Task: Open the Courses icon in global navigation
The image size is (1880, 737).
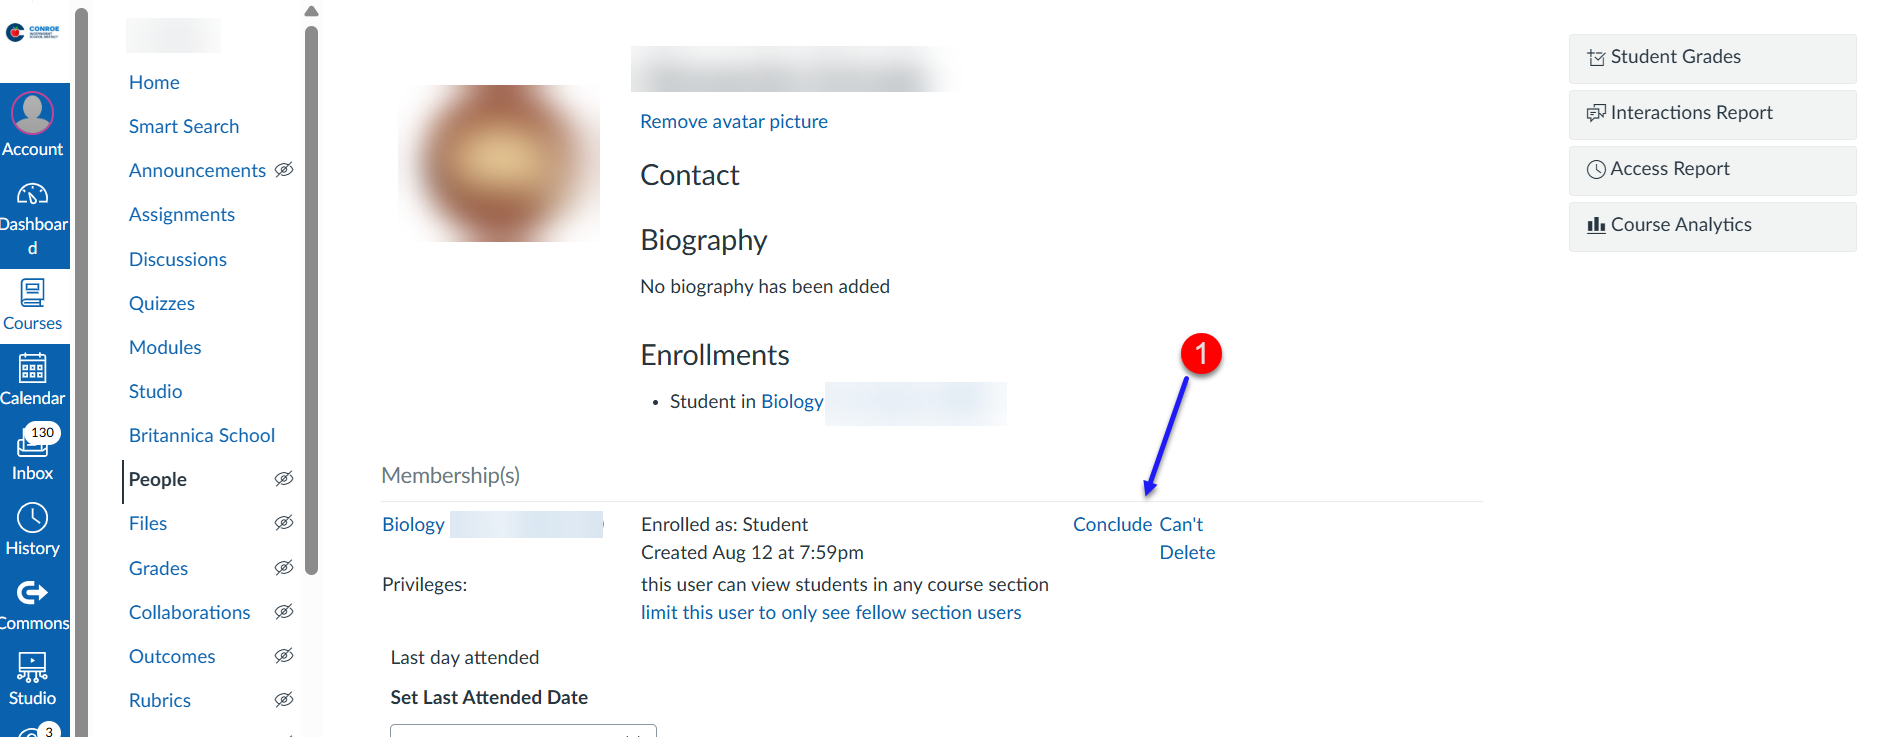Action: pyautogui.click(x=32, y=293)
